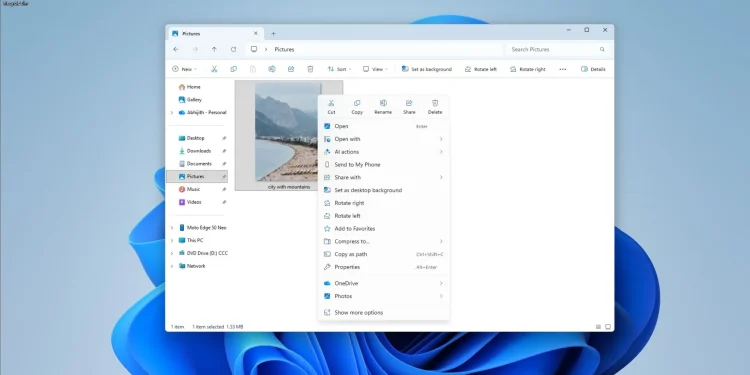Viewport: 750px width, 375px height.
Task: Open the New dropdown
Action: click(x=185, y=69)
